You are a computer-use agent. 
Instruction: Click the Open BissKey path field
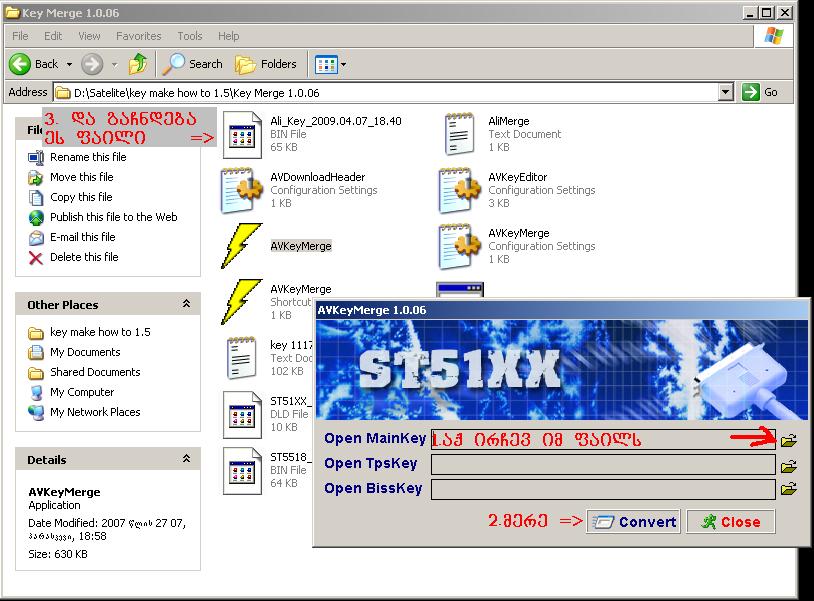click(x=603, y=489)
